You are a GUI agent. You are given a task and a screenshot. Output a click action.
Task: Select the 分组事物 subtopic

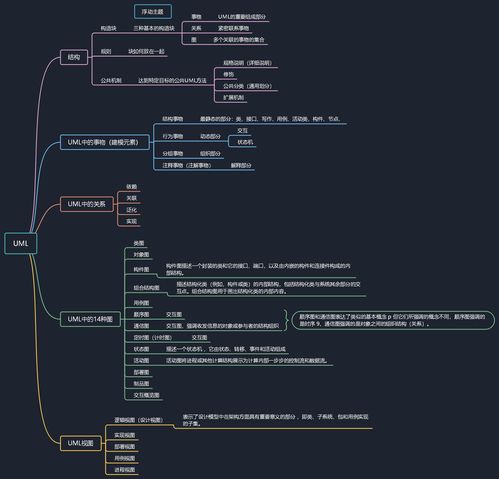point(173,154)
